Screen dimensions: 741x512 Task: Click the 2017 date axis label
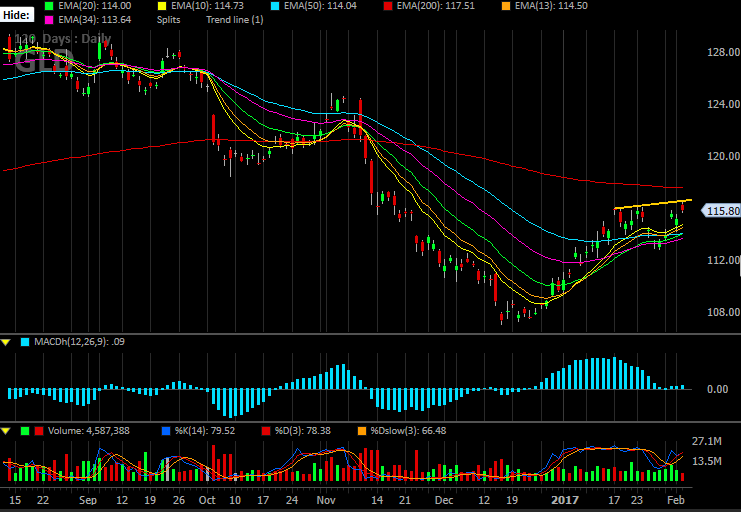pos(565,500)
